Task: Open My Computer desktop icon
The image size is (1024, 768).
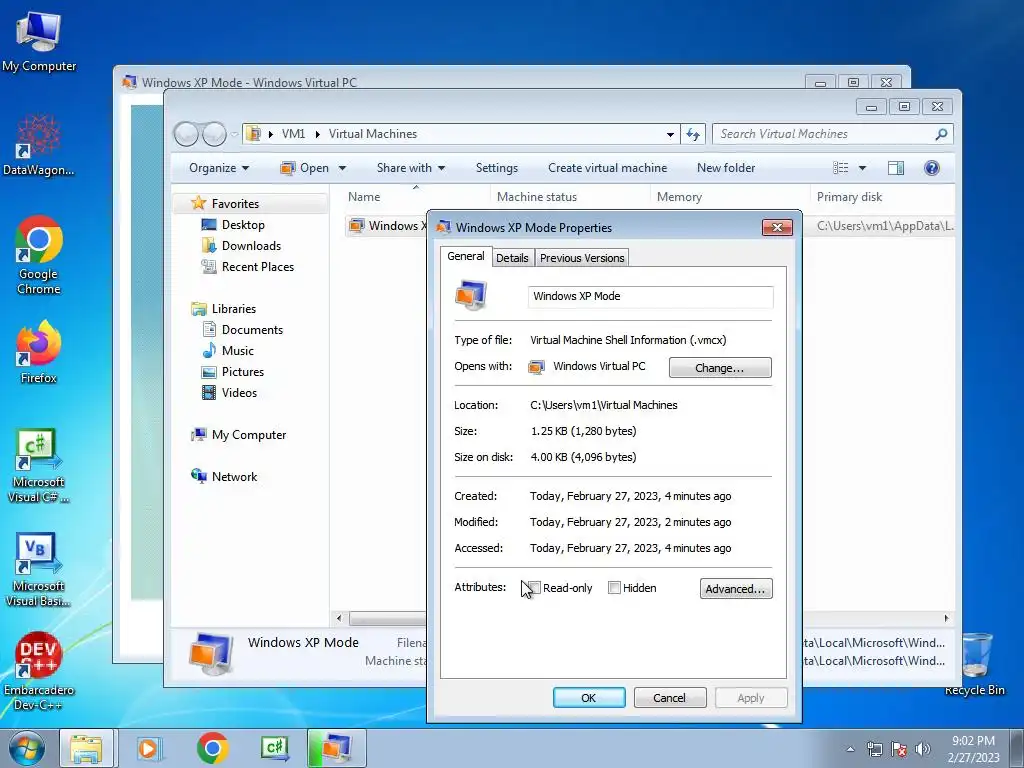Action: click(39, 42)
